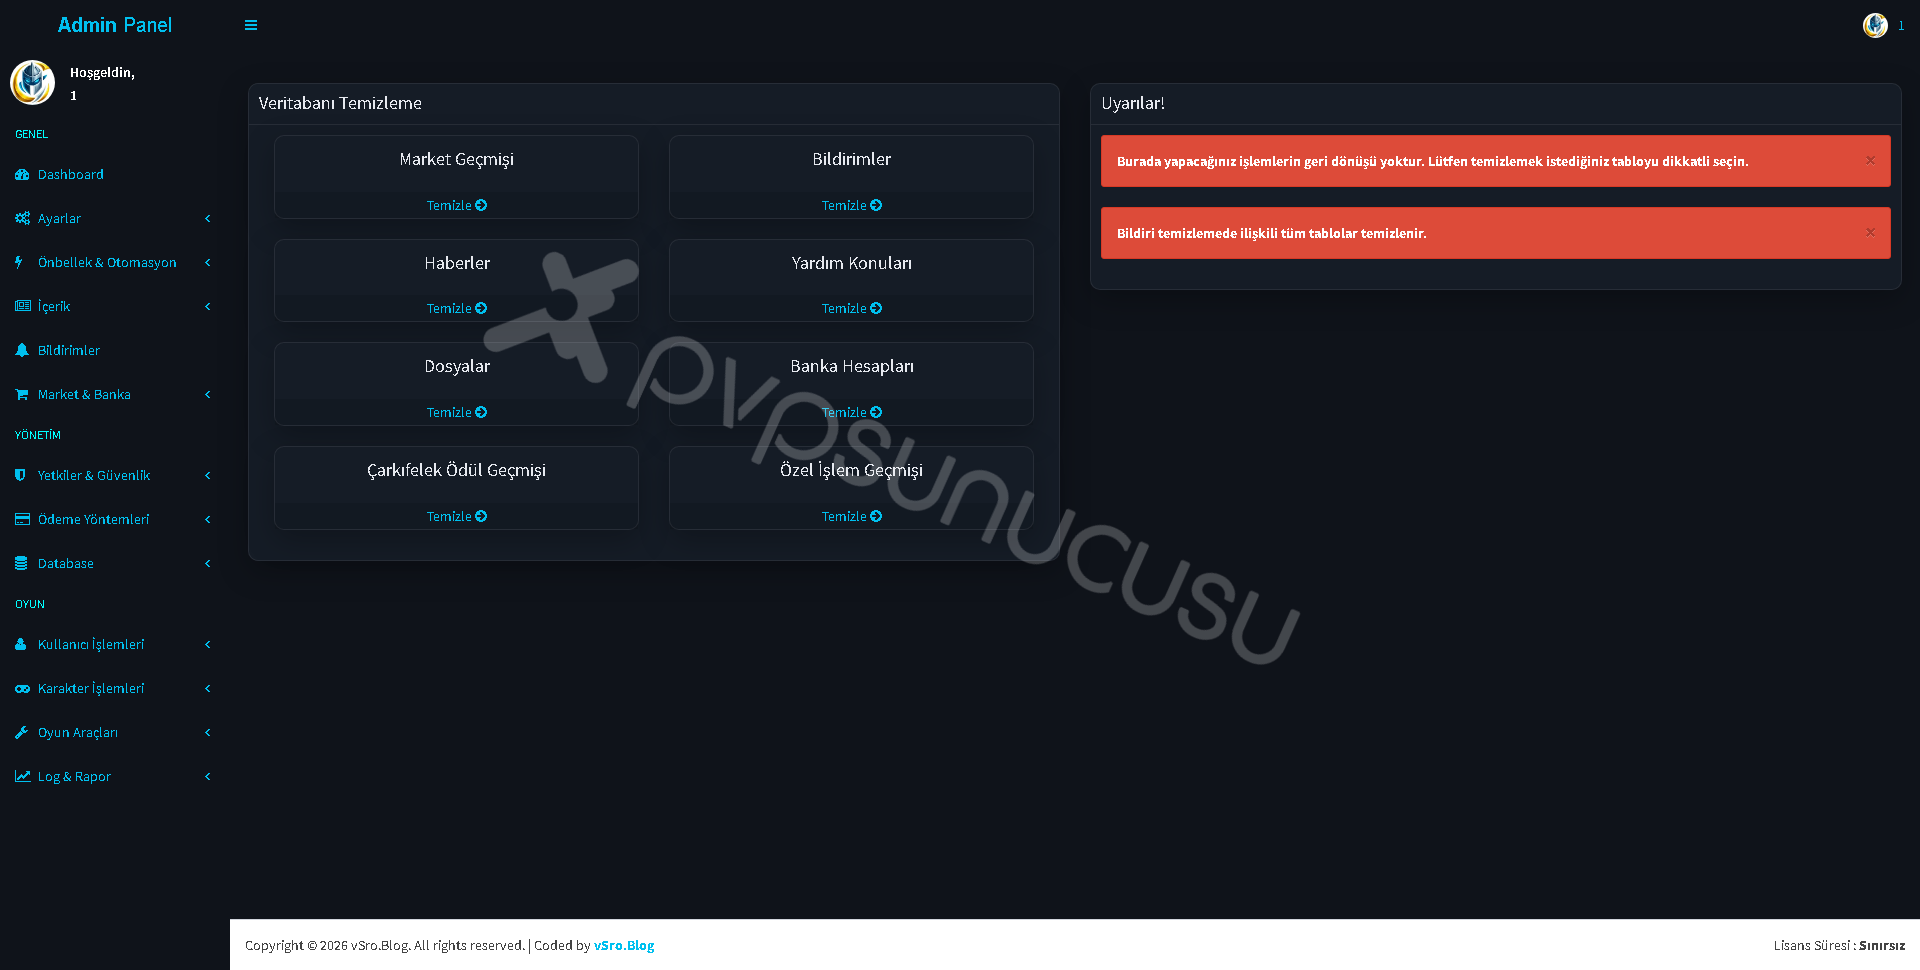Dismiss the irreversible-operations red warning
Screen dimensions: 1920x970
tap(1870, 160)
